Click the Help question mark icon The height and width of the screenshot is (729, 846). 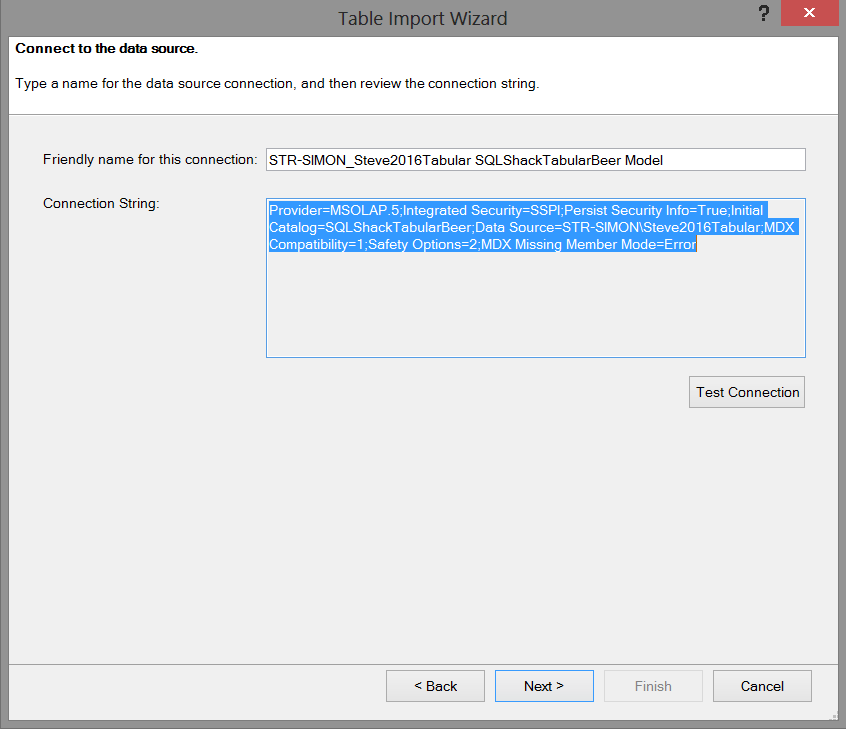(x=764, y=14)
